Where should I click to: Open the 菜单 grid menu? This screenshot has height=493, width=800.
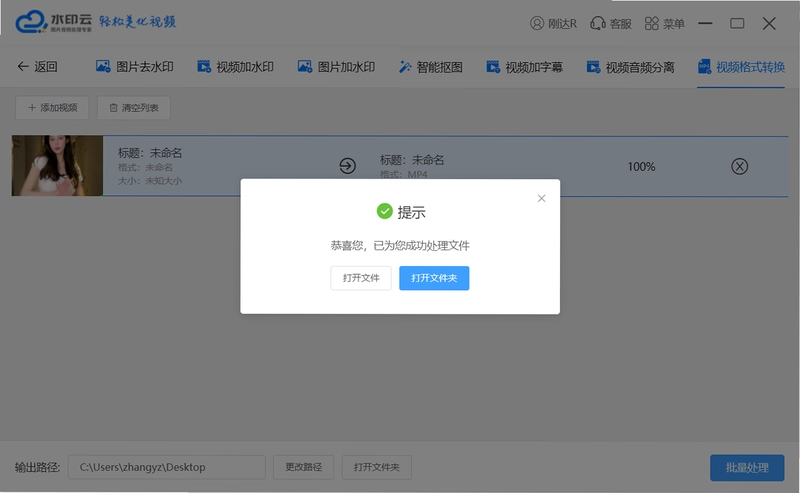tap(652, 23)
